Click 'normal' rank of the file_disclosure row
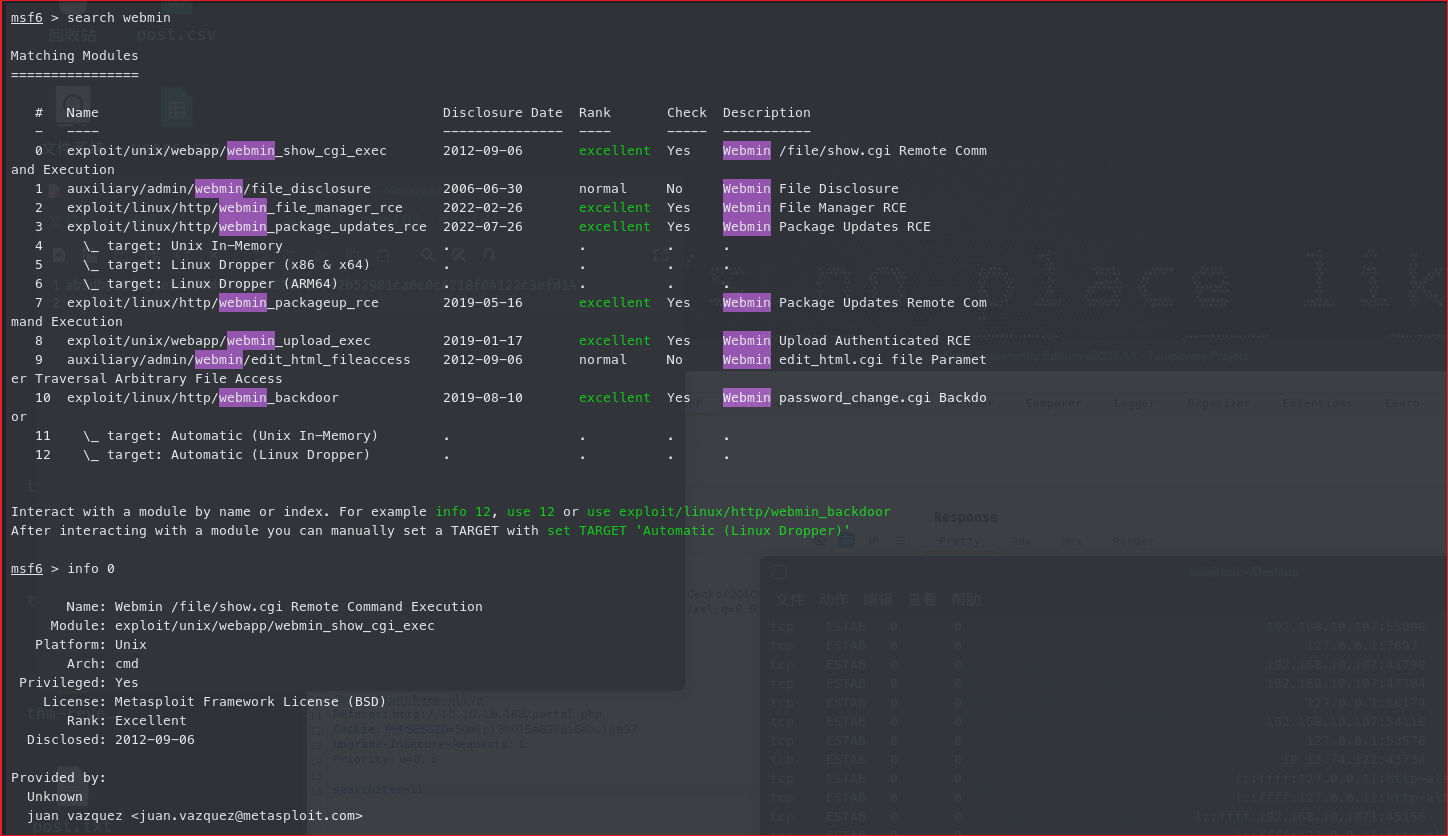This screenshot has height=836, width=1448. point(603,188)
